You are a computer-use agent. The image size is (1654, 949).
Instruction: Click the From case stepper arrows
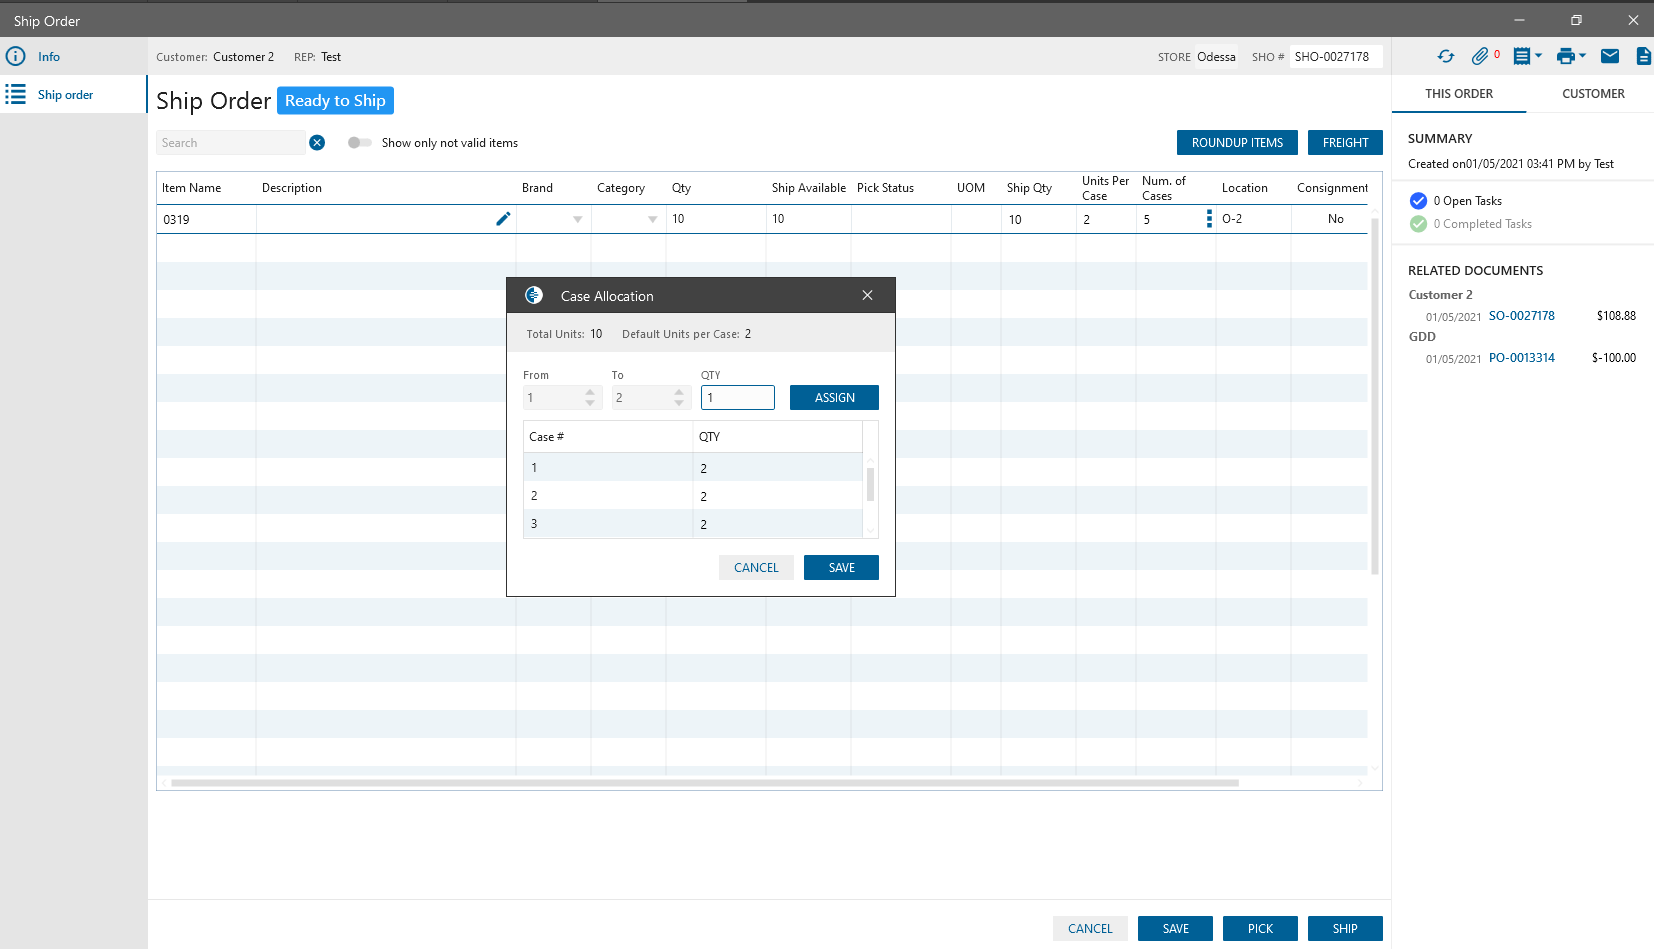590,398
